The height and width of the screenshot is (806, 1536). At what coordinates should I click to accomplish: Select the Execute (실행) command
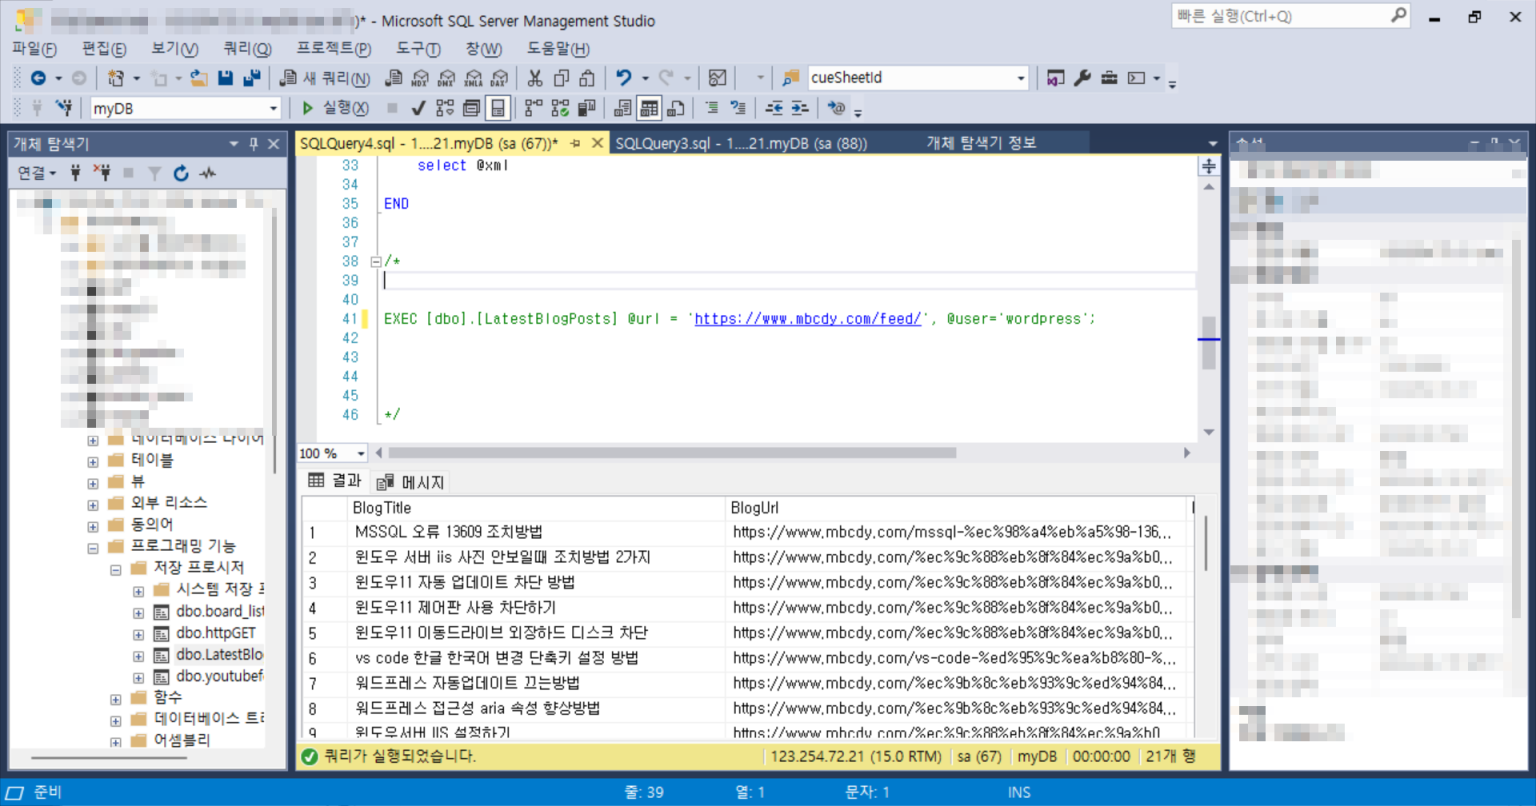coord(330,107)
